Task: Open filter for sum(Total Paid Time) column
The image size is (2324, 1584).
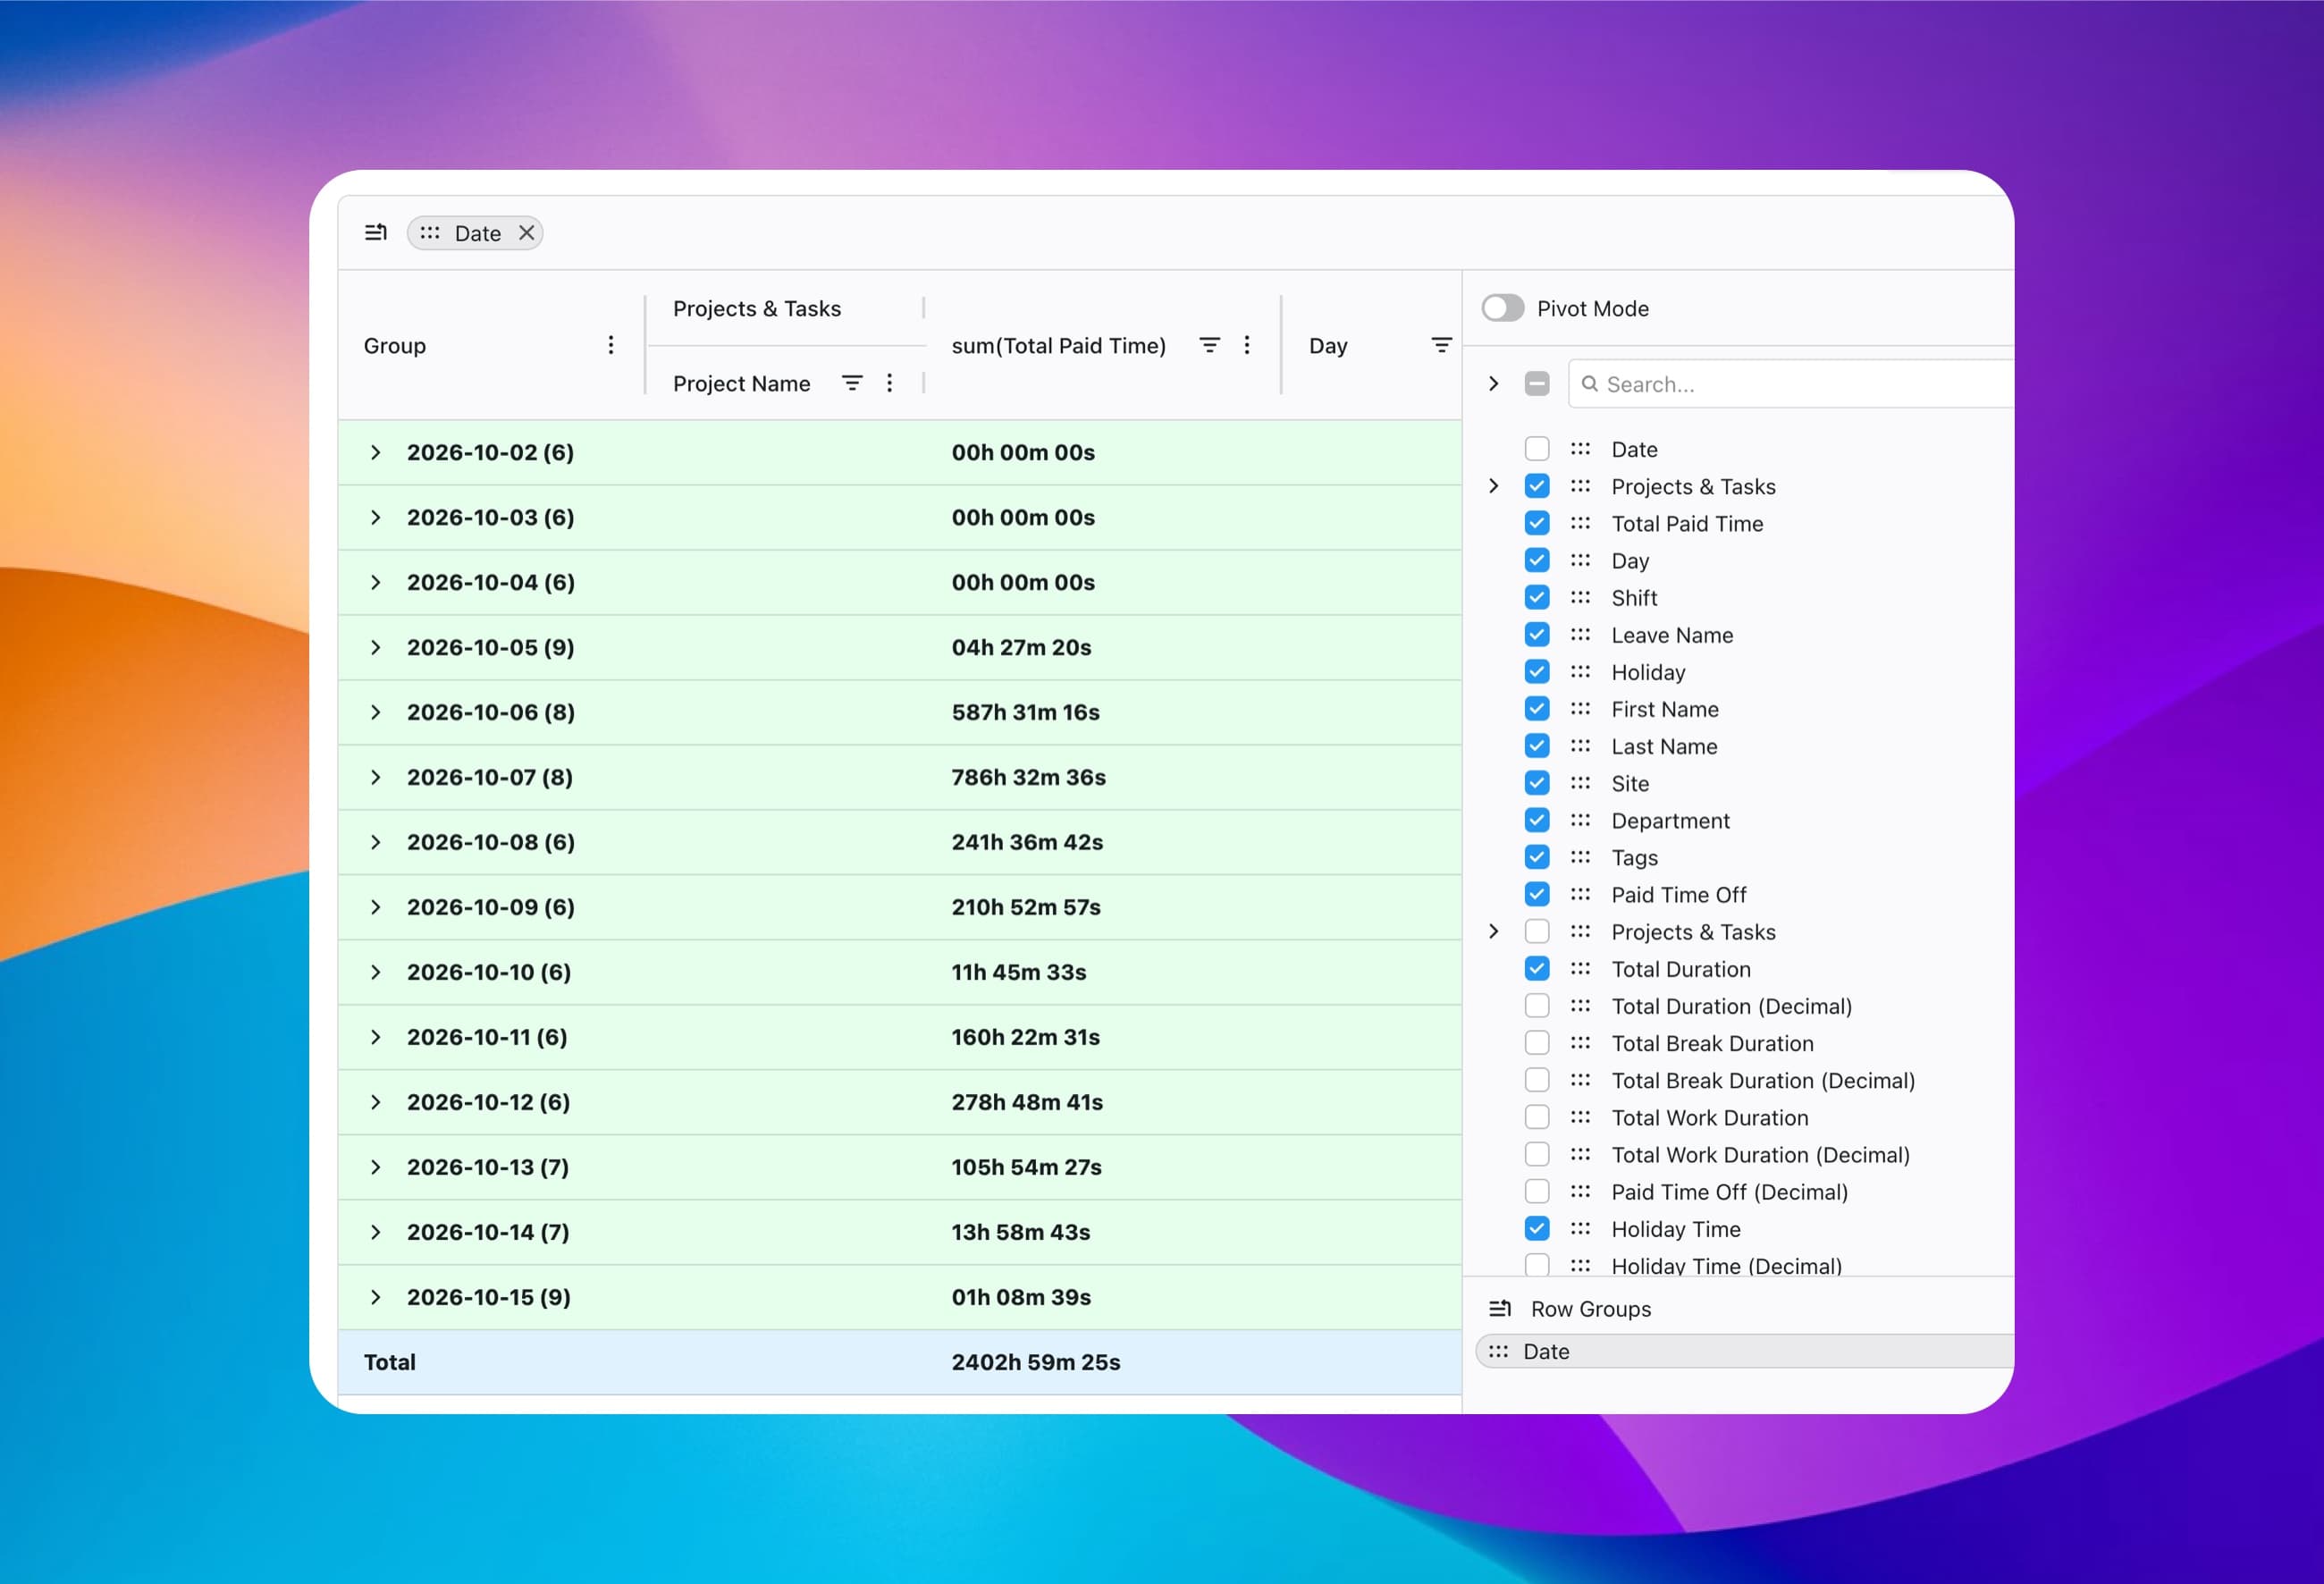Action: tap(1209, 345)
